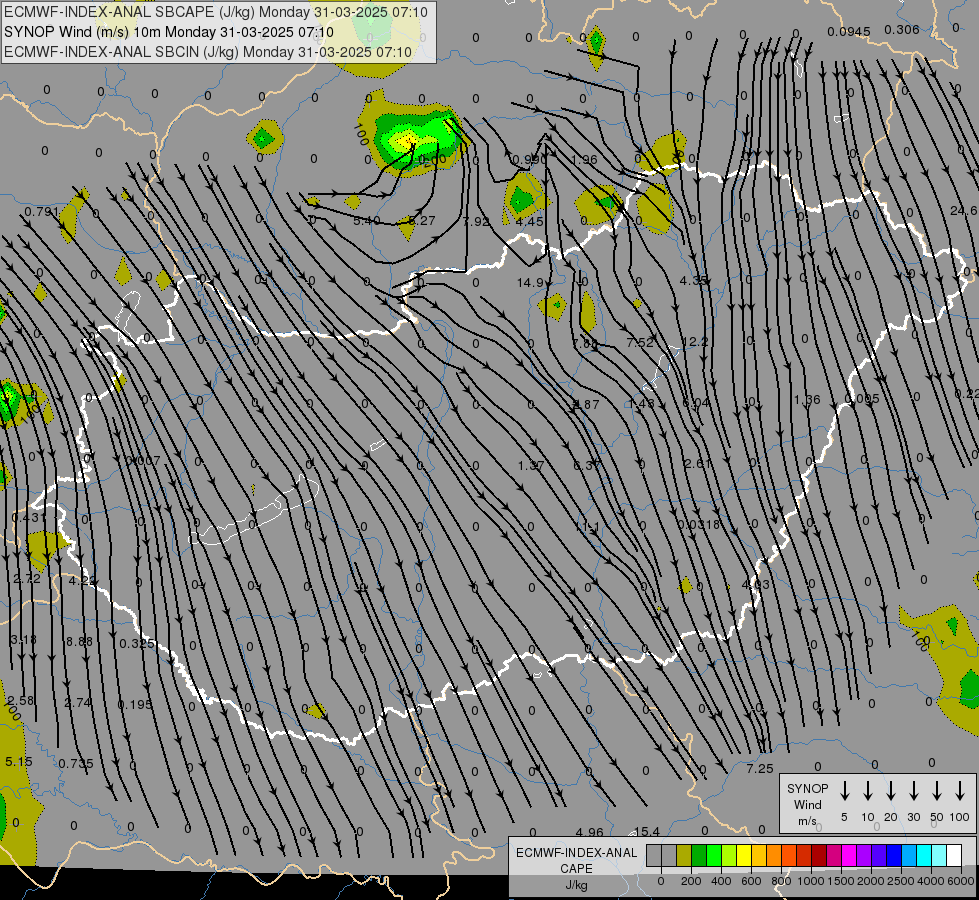979x900 pixels.
Task: Click the 0.195 value on the map
Action: click(135, 705)
